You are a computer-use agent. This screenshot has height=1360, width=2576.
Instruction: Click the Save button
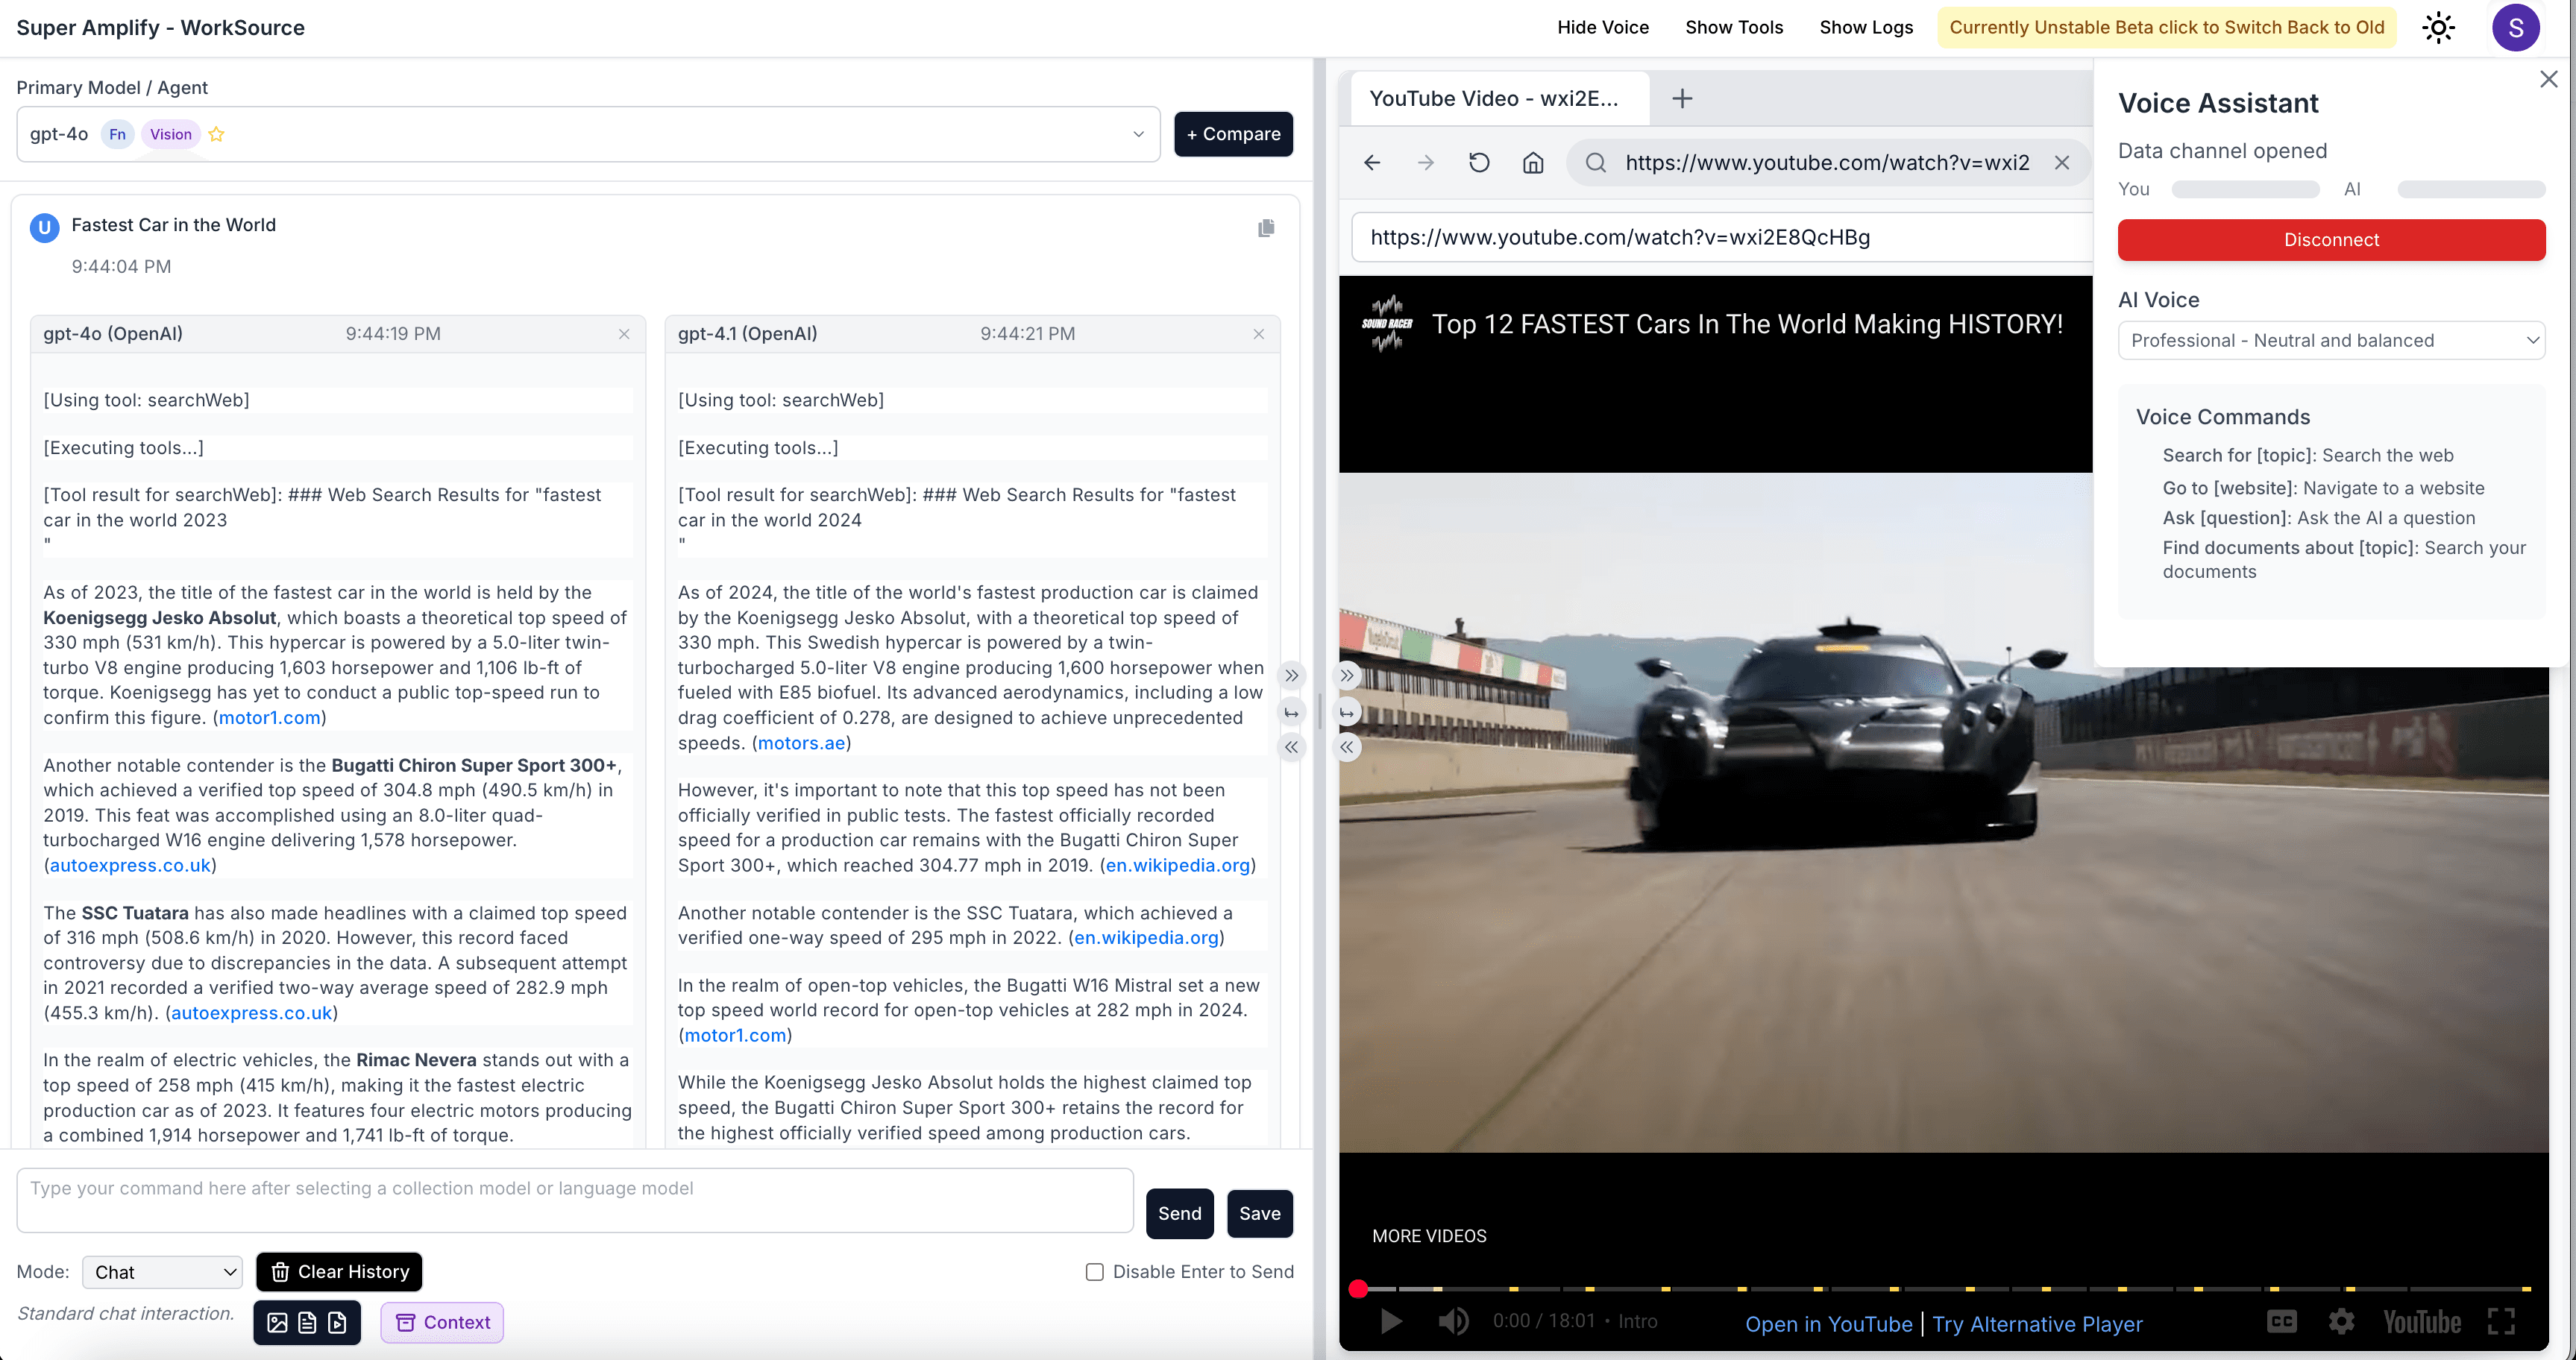(x=1260, y=1213)
